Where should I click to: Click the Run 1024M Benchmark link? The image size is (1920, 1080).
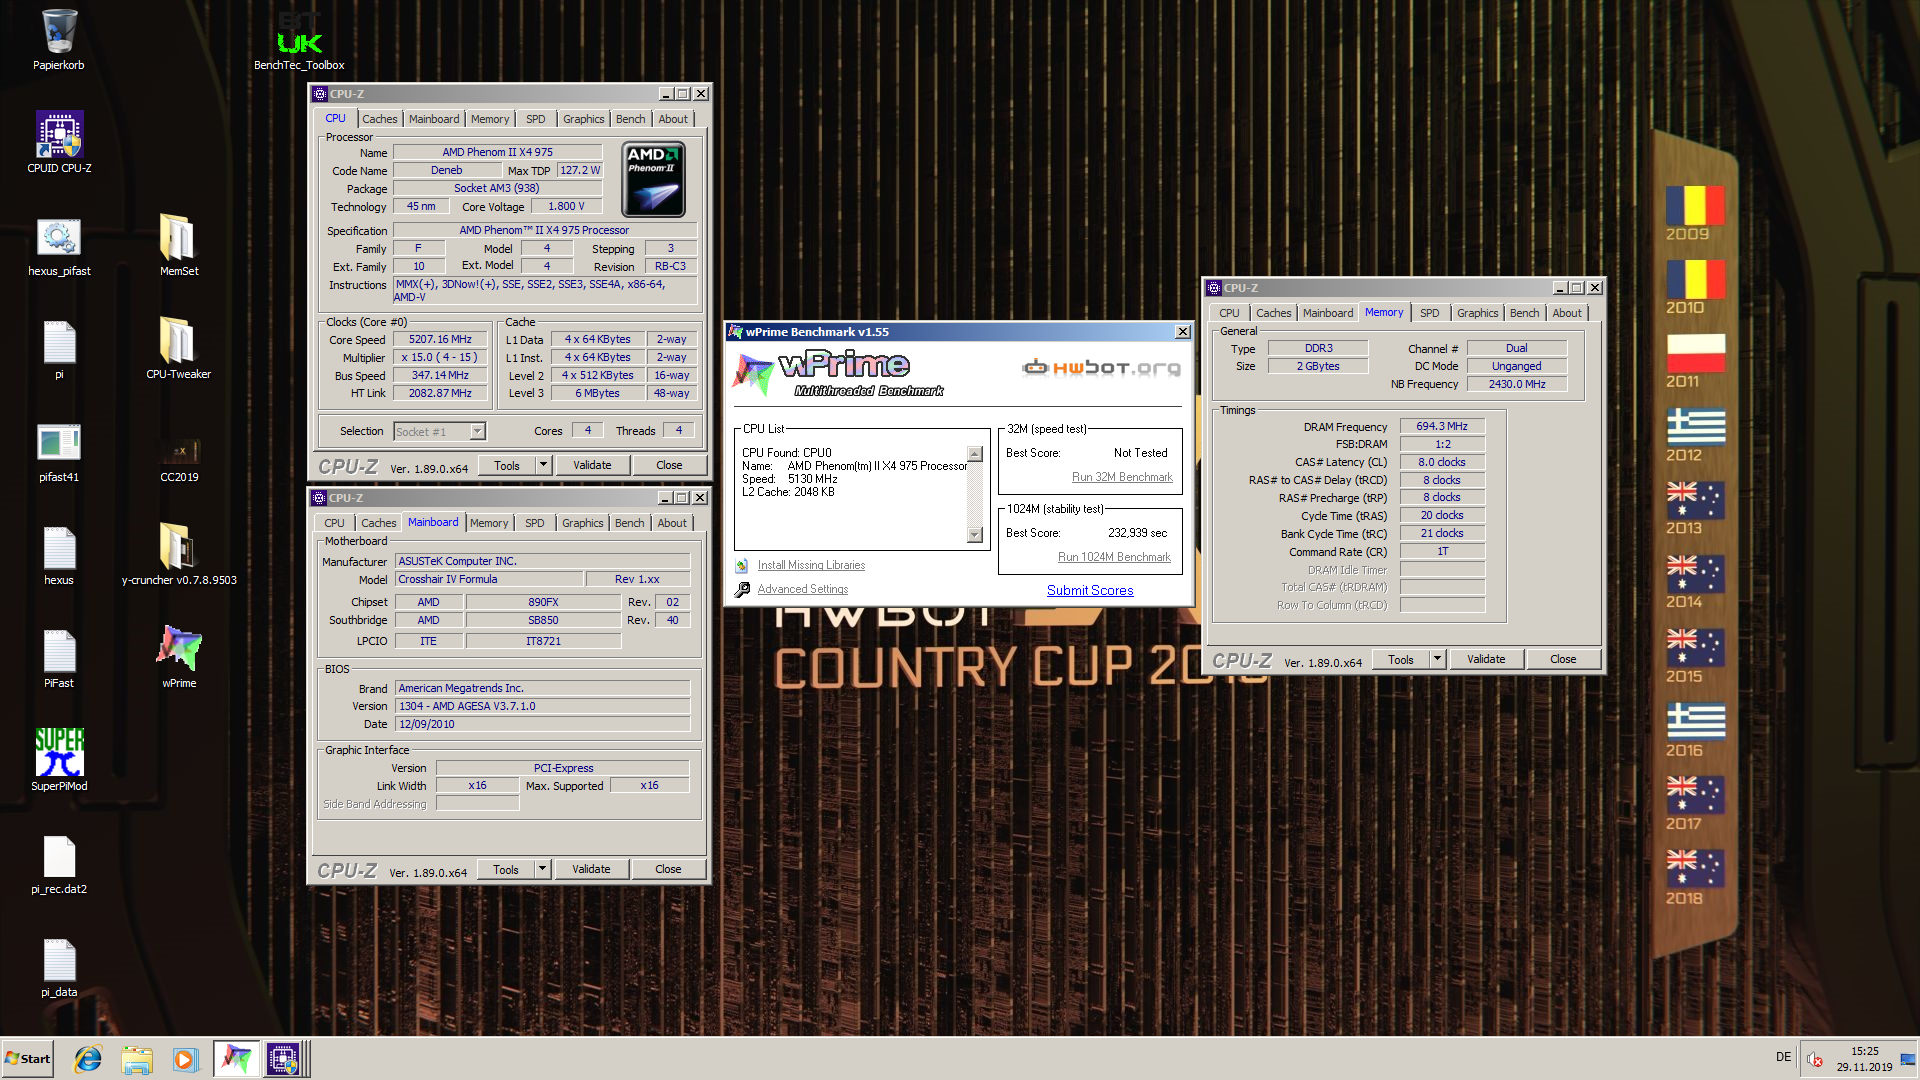1114,557
